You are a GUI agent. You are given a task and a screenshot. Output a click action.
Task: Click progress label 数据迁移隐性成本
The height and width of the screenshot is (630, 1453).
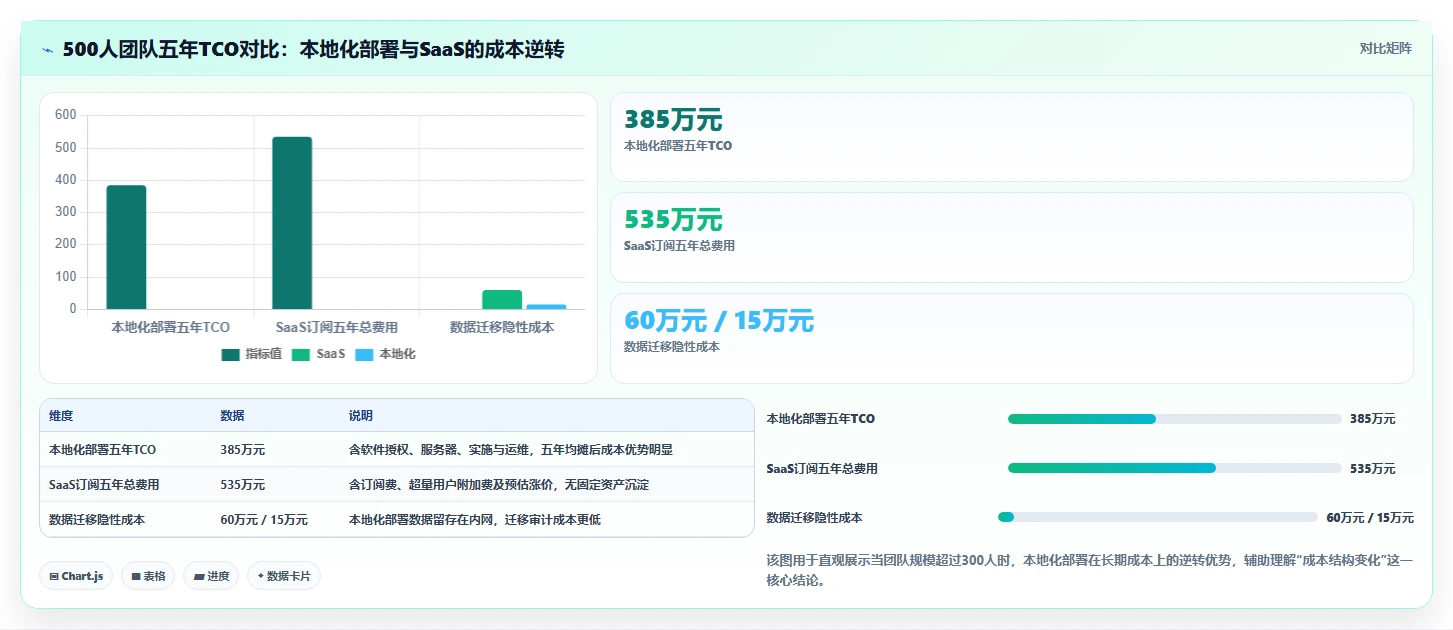coord(814,518)
